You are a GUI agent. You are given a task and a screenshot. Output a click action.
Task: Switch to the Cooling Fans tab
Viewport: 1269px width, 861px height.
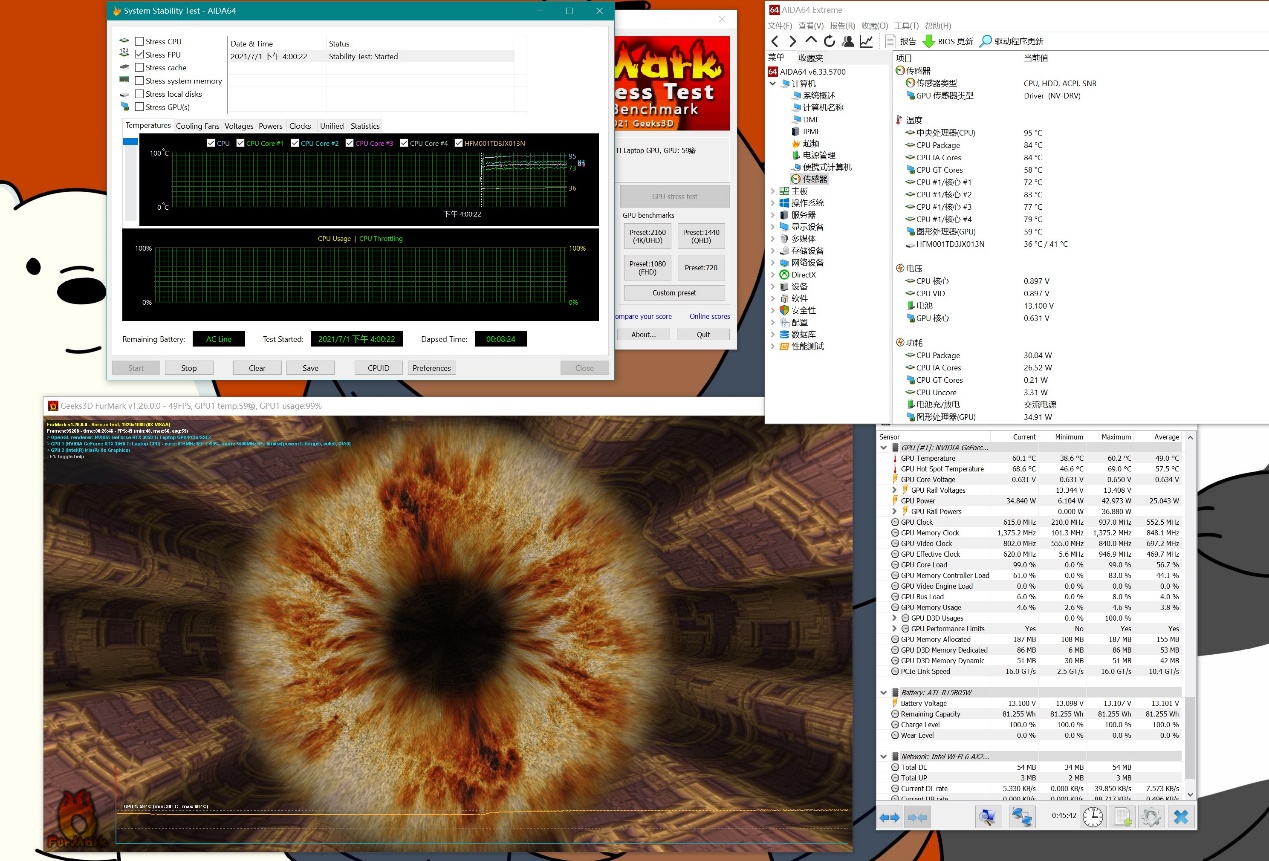197,126
